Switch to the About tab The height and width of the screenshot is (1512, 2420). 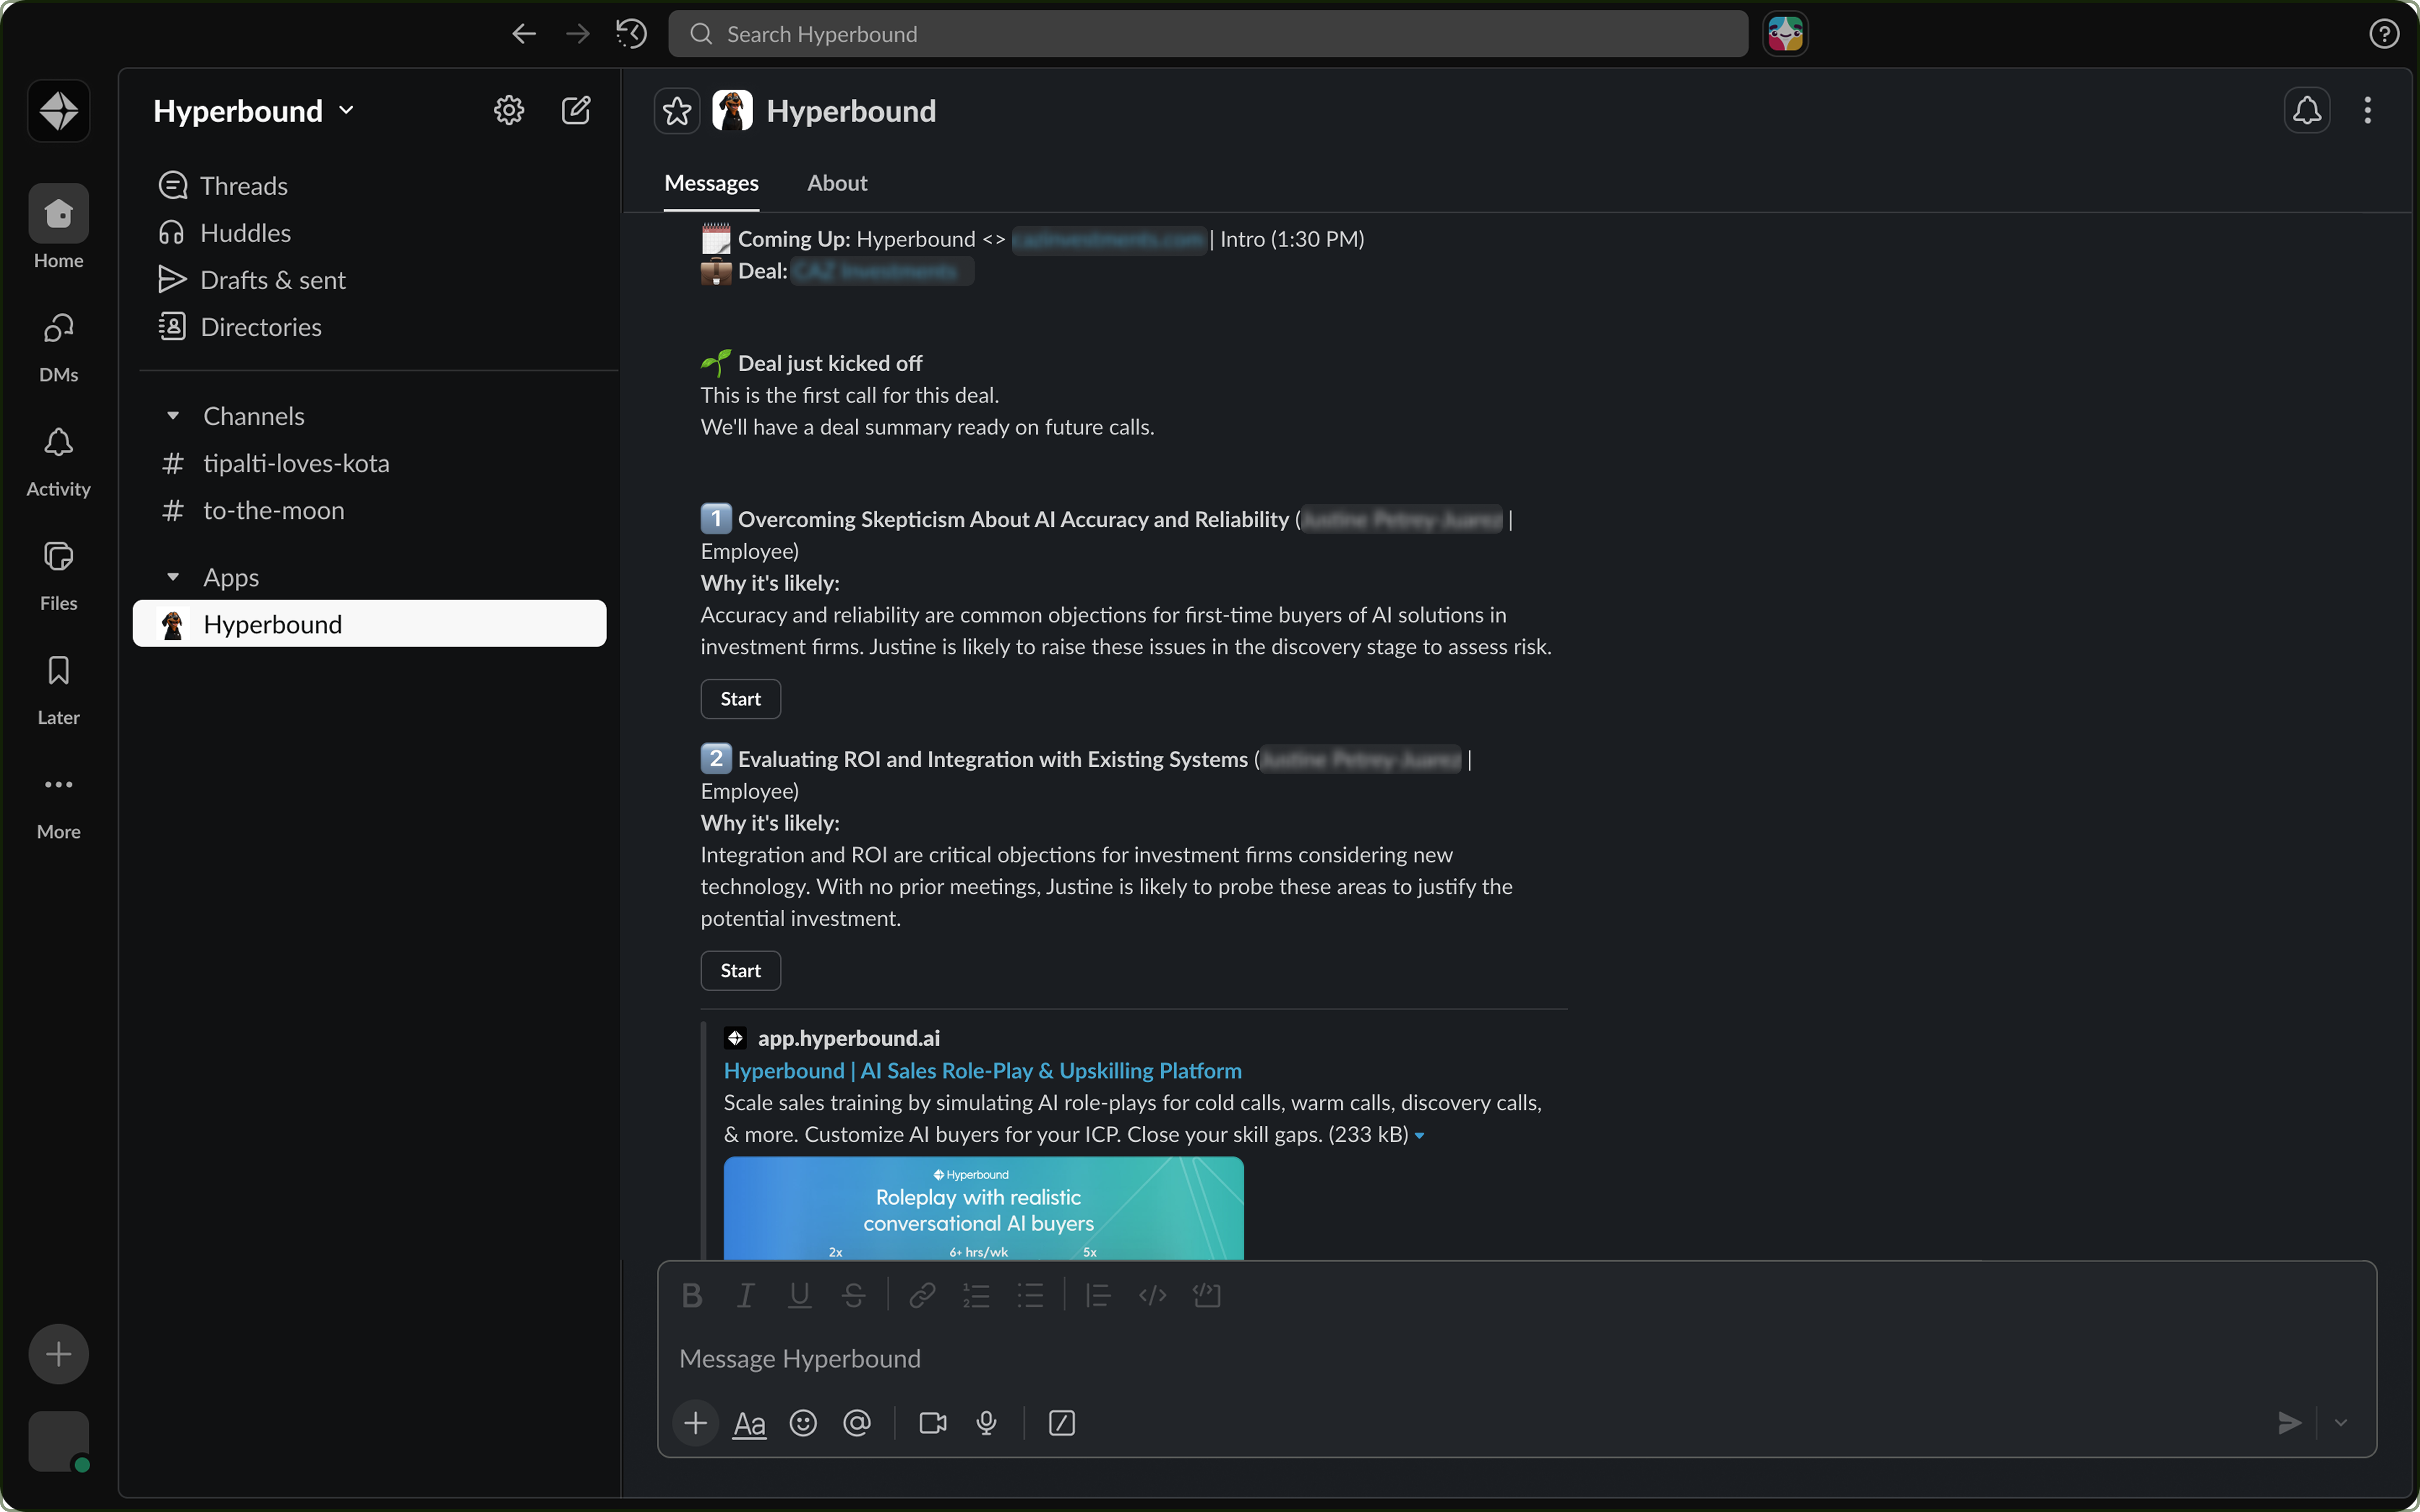tap(837, 183)
